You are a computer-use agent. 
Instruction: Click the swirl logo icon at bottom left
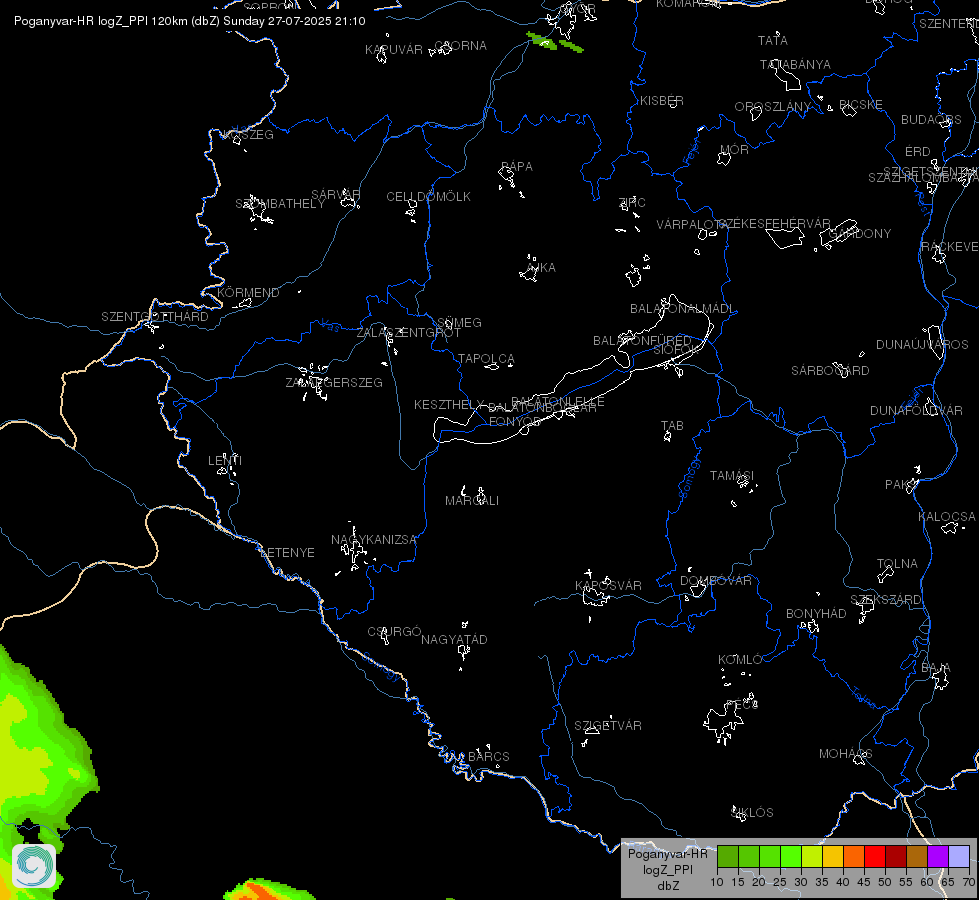coord(34,866)
